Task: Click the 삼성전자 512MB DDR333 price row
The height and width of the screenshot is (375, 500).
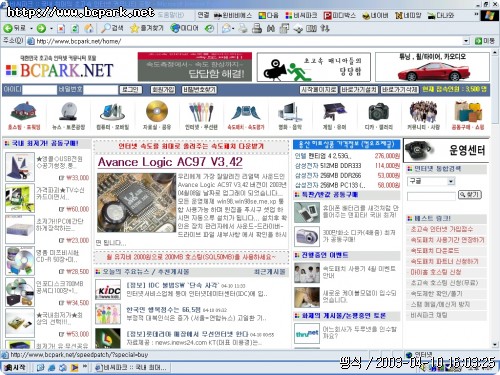Action: click(347, 166)
